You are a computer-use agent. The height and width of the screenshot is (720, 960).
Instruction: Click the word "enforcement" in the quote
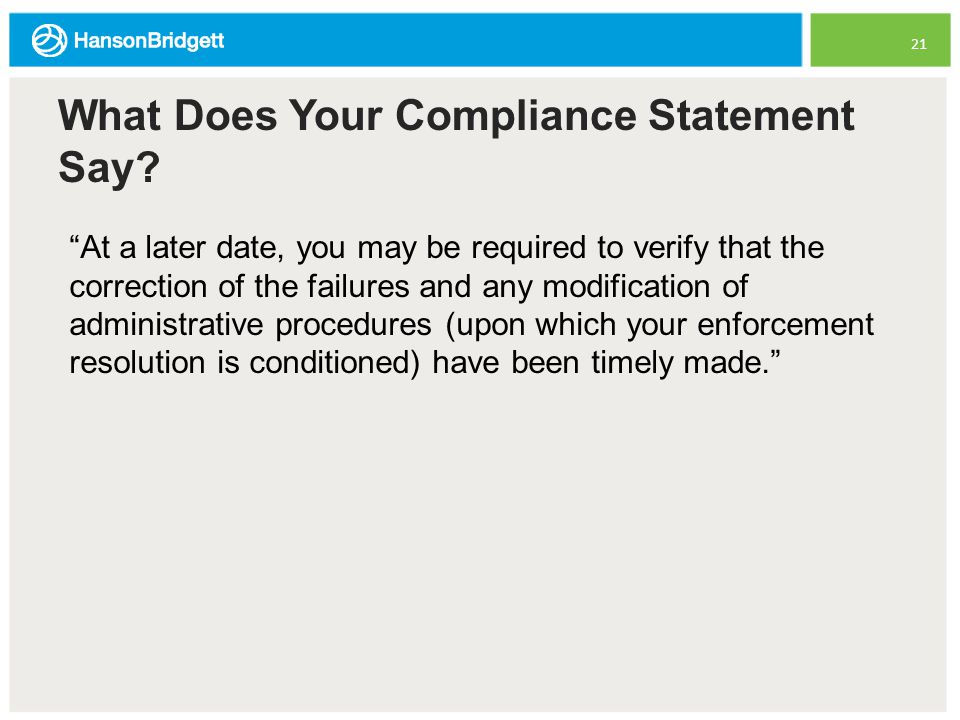pyautogui.click(x=786, y=324)
